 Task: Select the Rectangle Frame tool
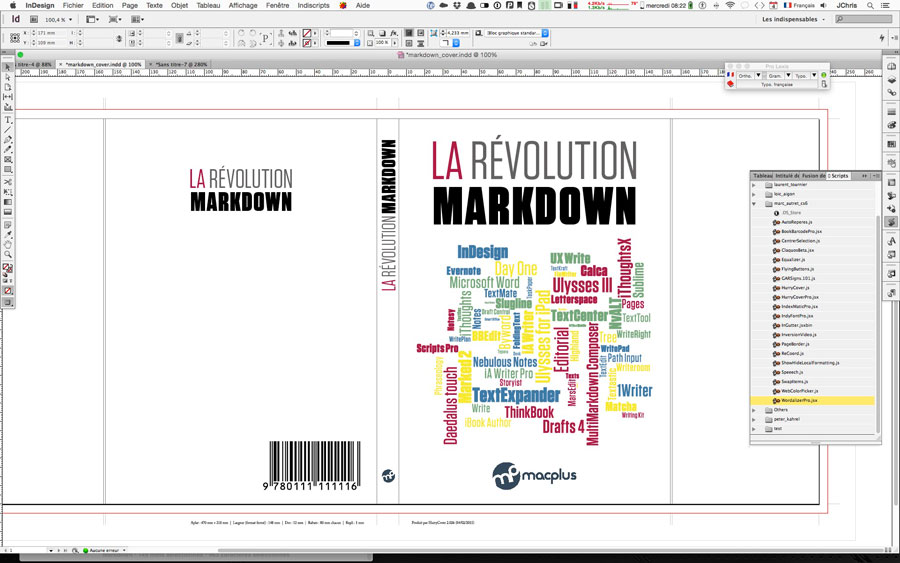pyautogui.click(x=8, y=160)
